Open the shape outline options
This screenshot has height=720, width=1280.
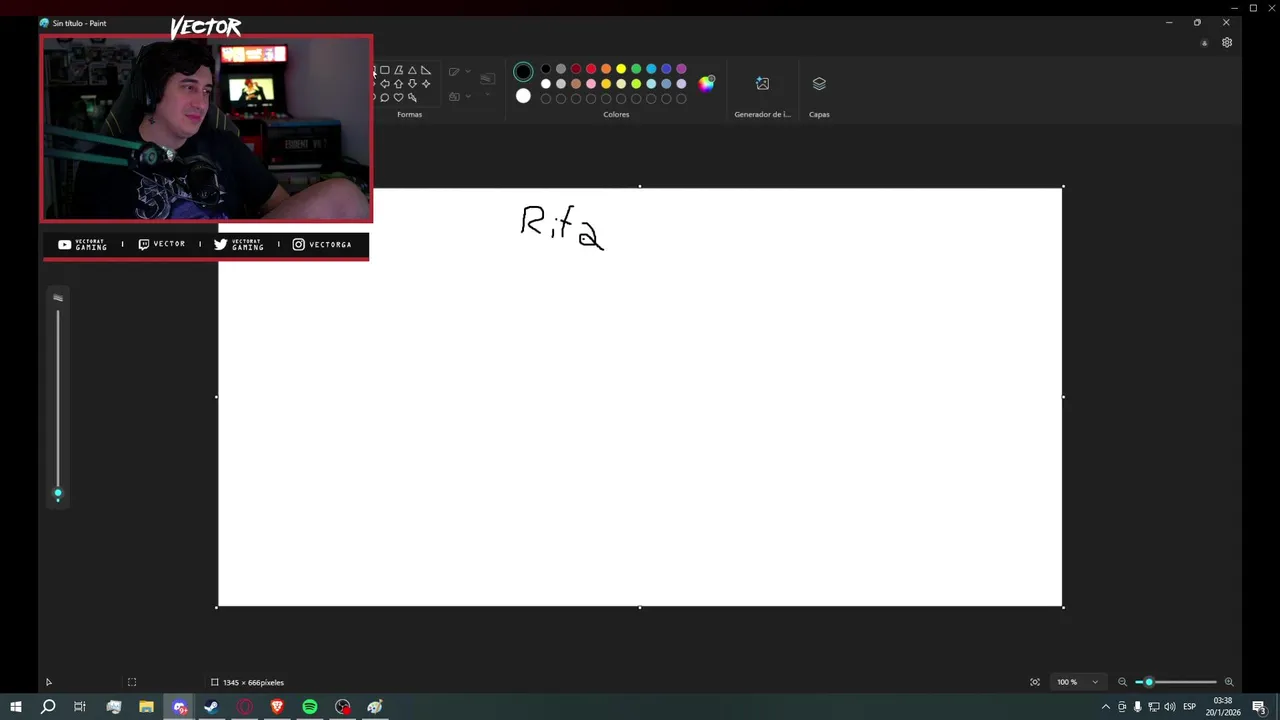click(460, 72)
